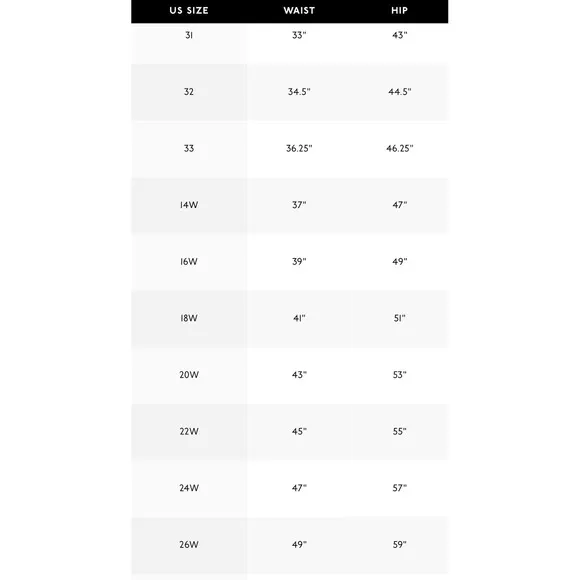Select the 20W size cell

pyautogui.click(x=189, y=375)
